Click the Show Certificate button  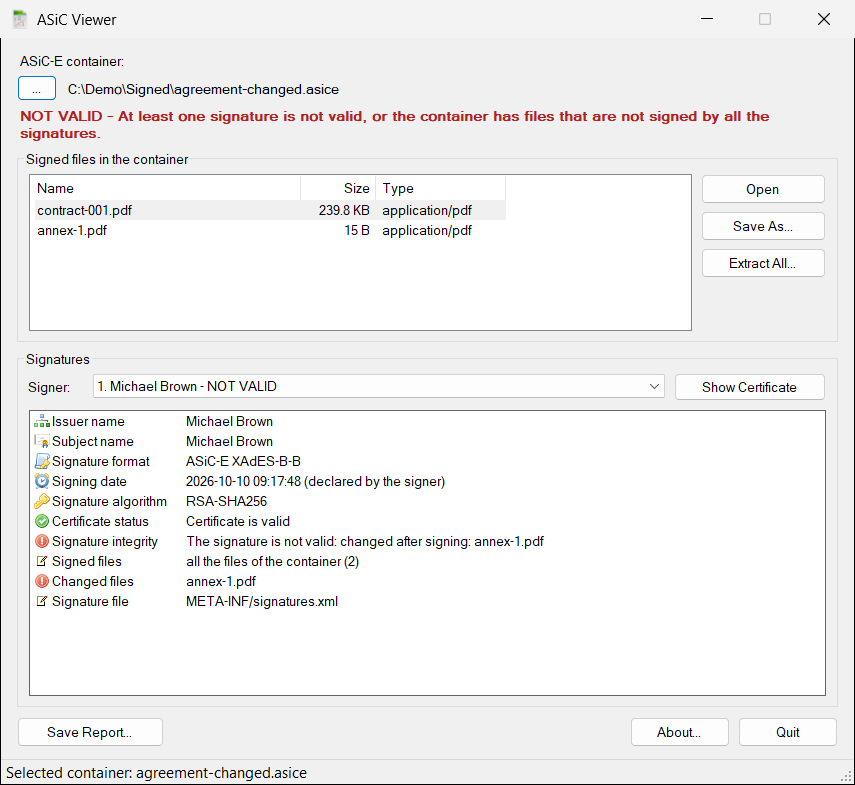(750, 387)
